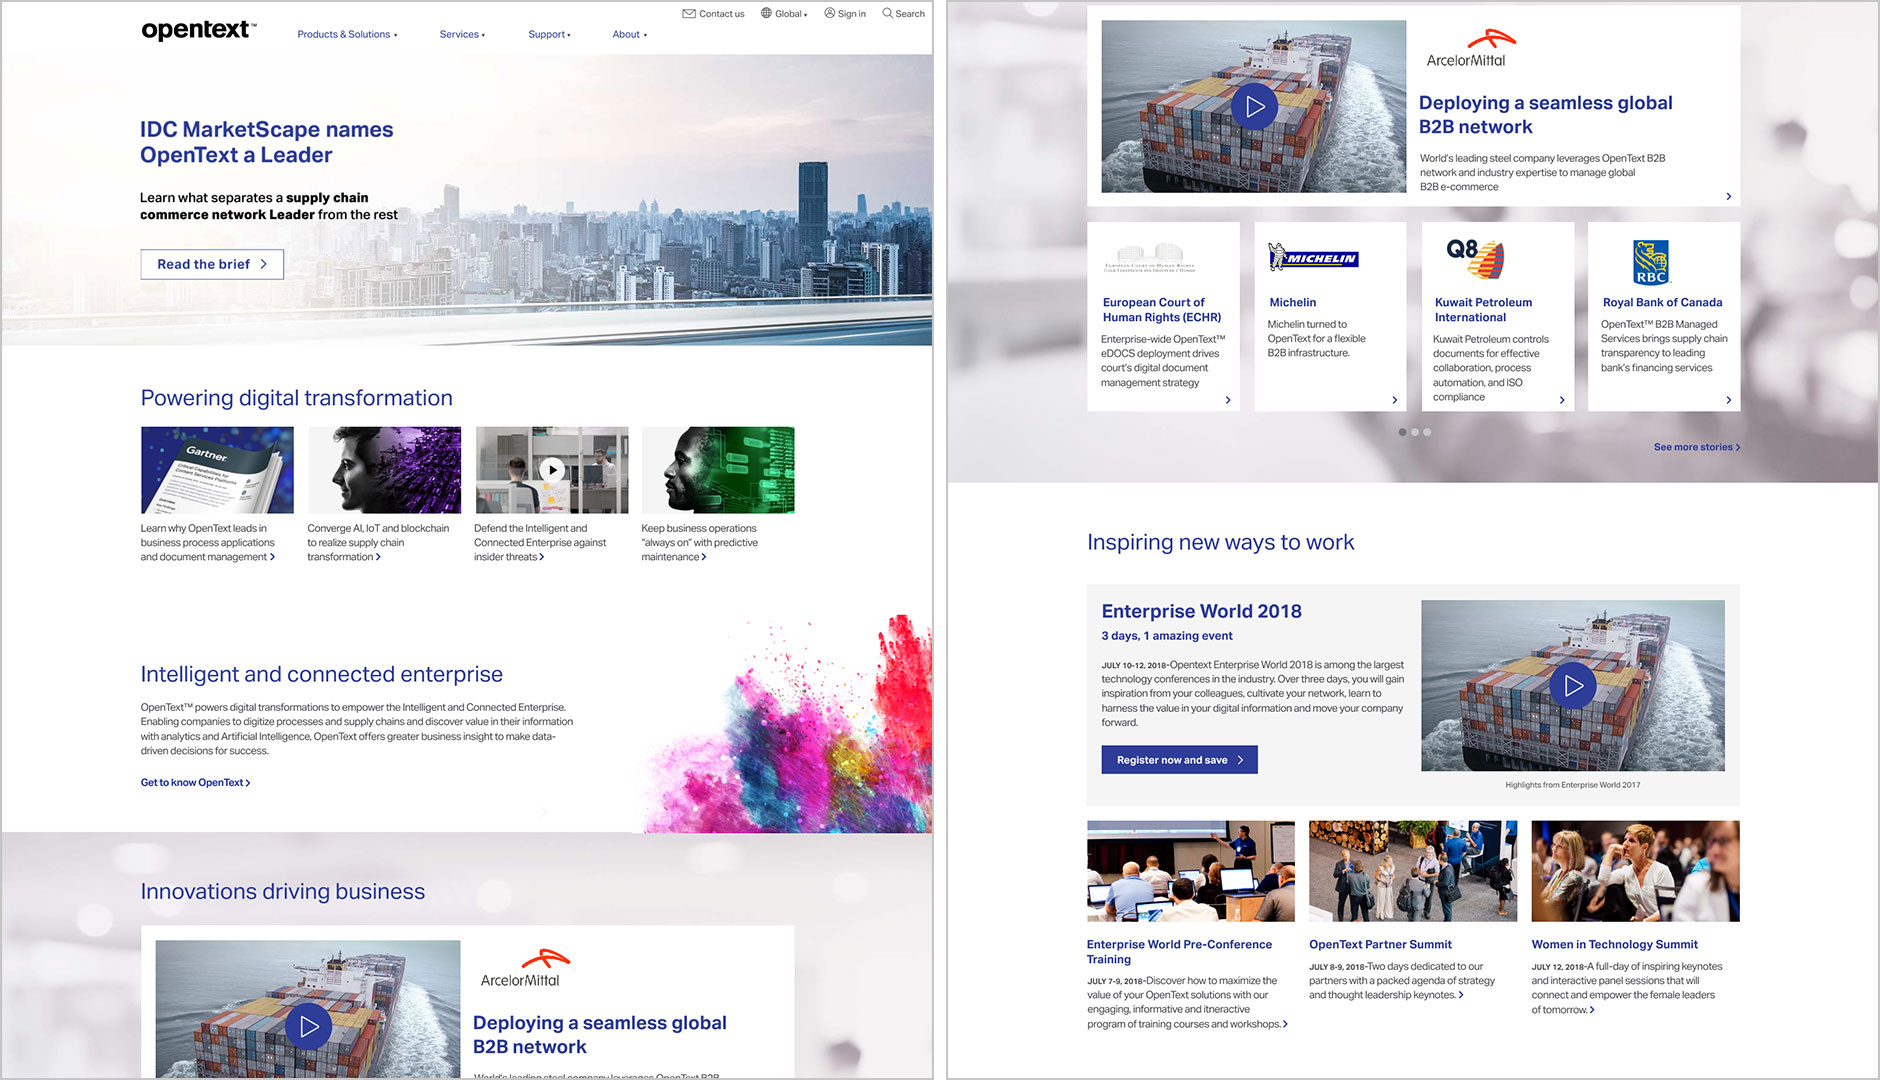This screenshot has width=1880, height=1080.
Task: Open the About menu
Action: pyautogui.click(x=629, y=35)
